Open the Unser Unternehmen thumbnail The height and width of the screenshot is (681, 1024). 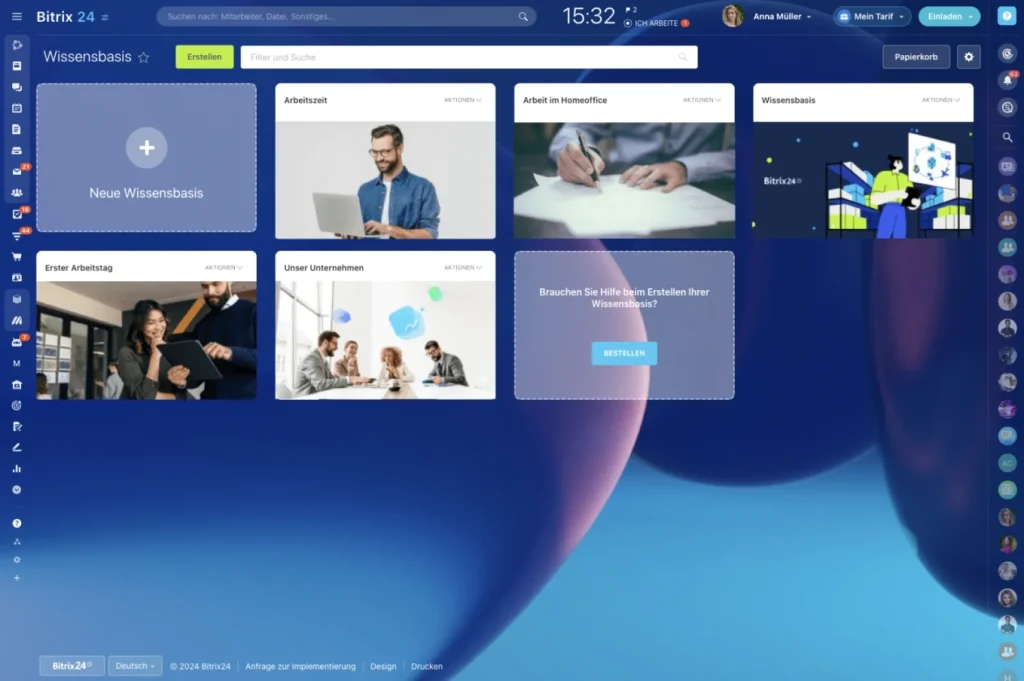point(385,340)
